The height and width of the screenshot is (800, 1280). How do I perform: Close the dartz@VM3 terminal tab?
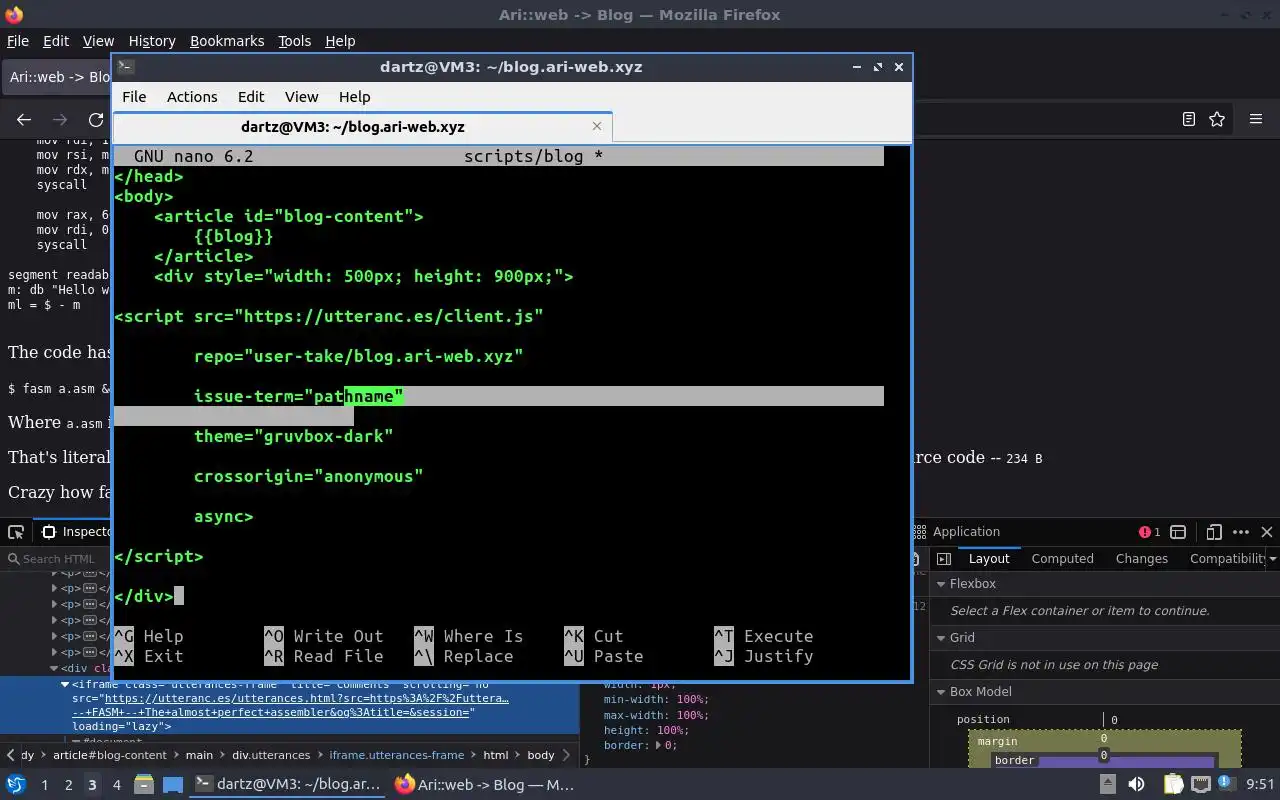coord(597,126)
